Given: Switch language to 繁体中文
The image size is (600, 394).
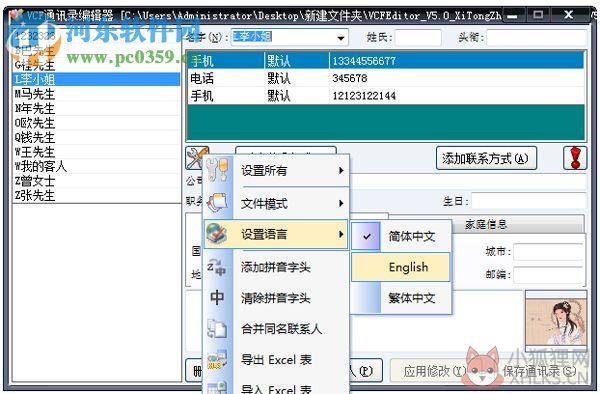Looking at the screenshot, I should (401, 298).
